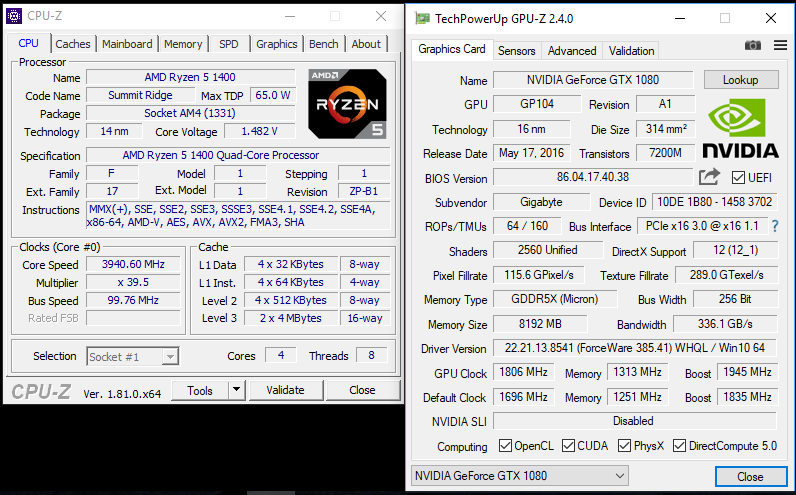This screenshot has height=495, width=796.
Task: Click the AMD Ryzen 5 logo
Action: 347,104
